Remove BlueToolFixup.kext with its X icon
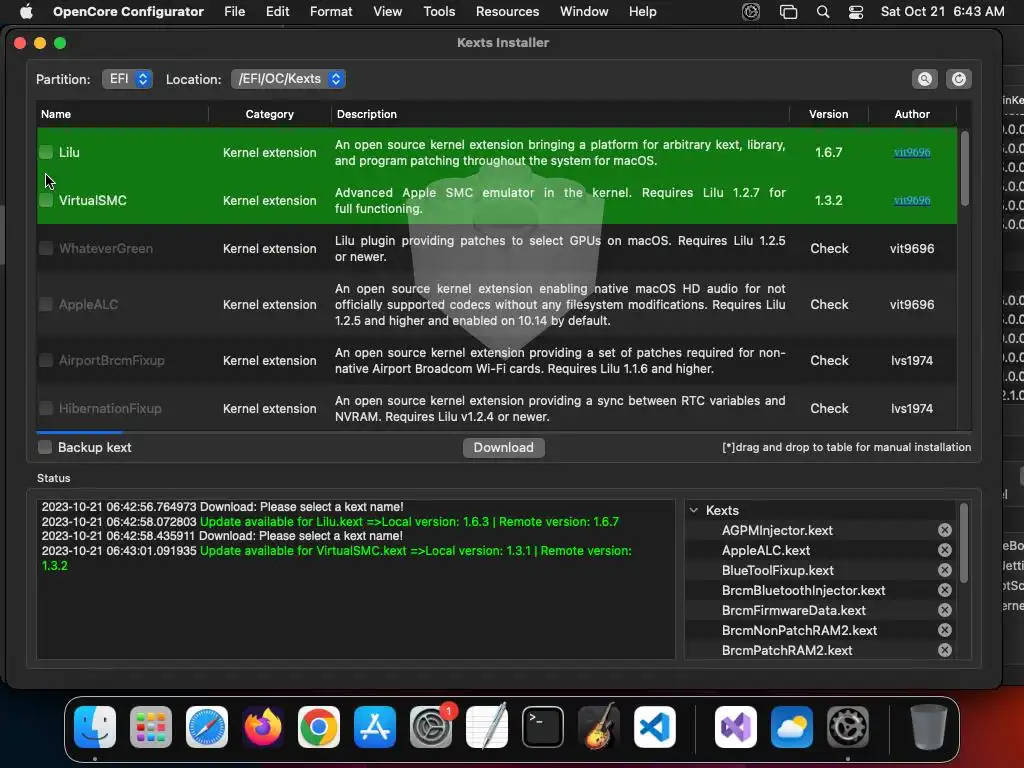Image resolution: width=1024 pixels, height=768 pixels. [944, 570]
